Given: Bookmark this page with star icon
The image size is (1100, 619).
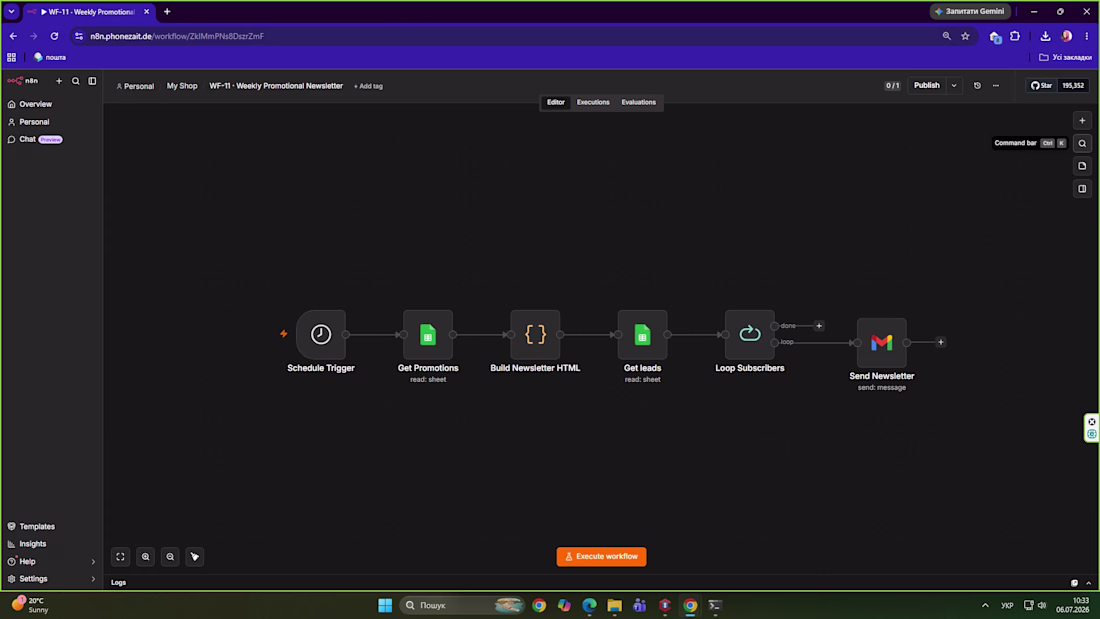Looking at the screenshot, I should [x=965, y=36].
